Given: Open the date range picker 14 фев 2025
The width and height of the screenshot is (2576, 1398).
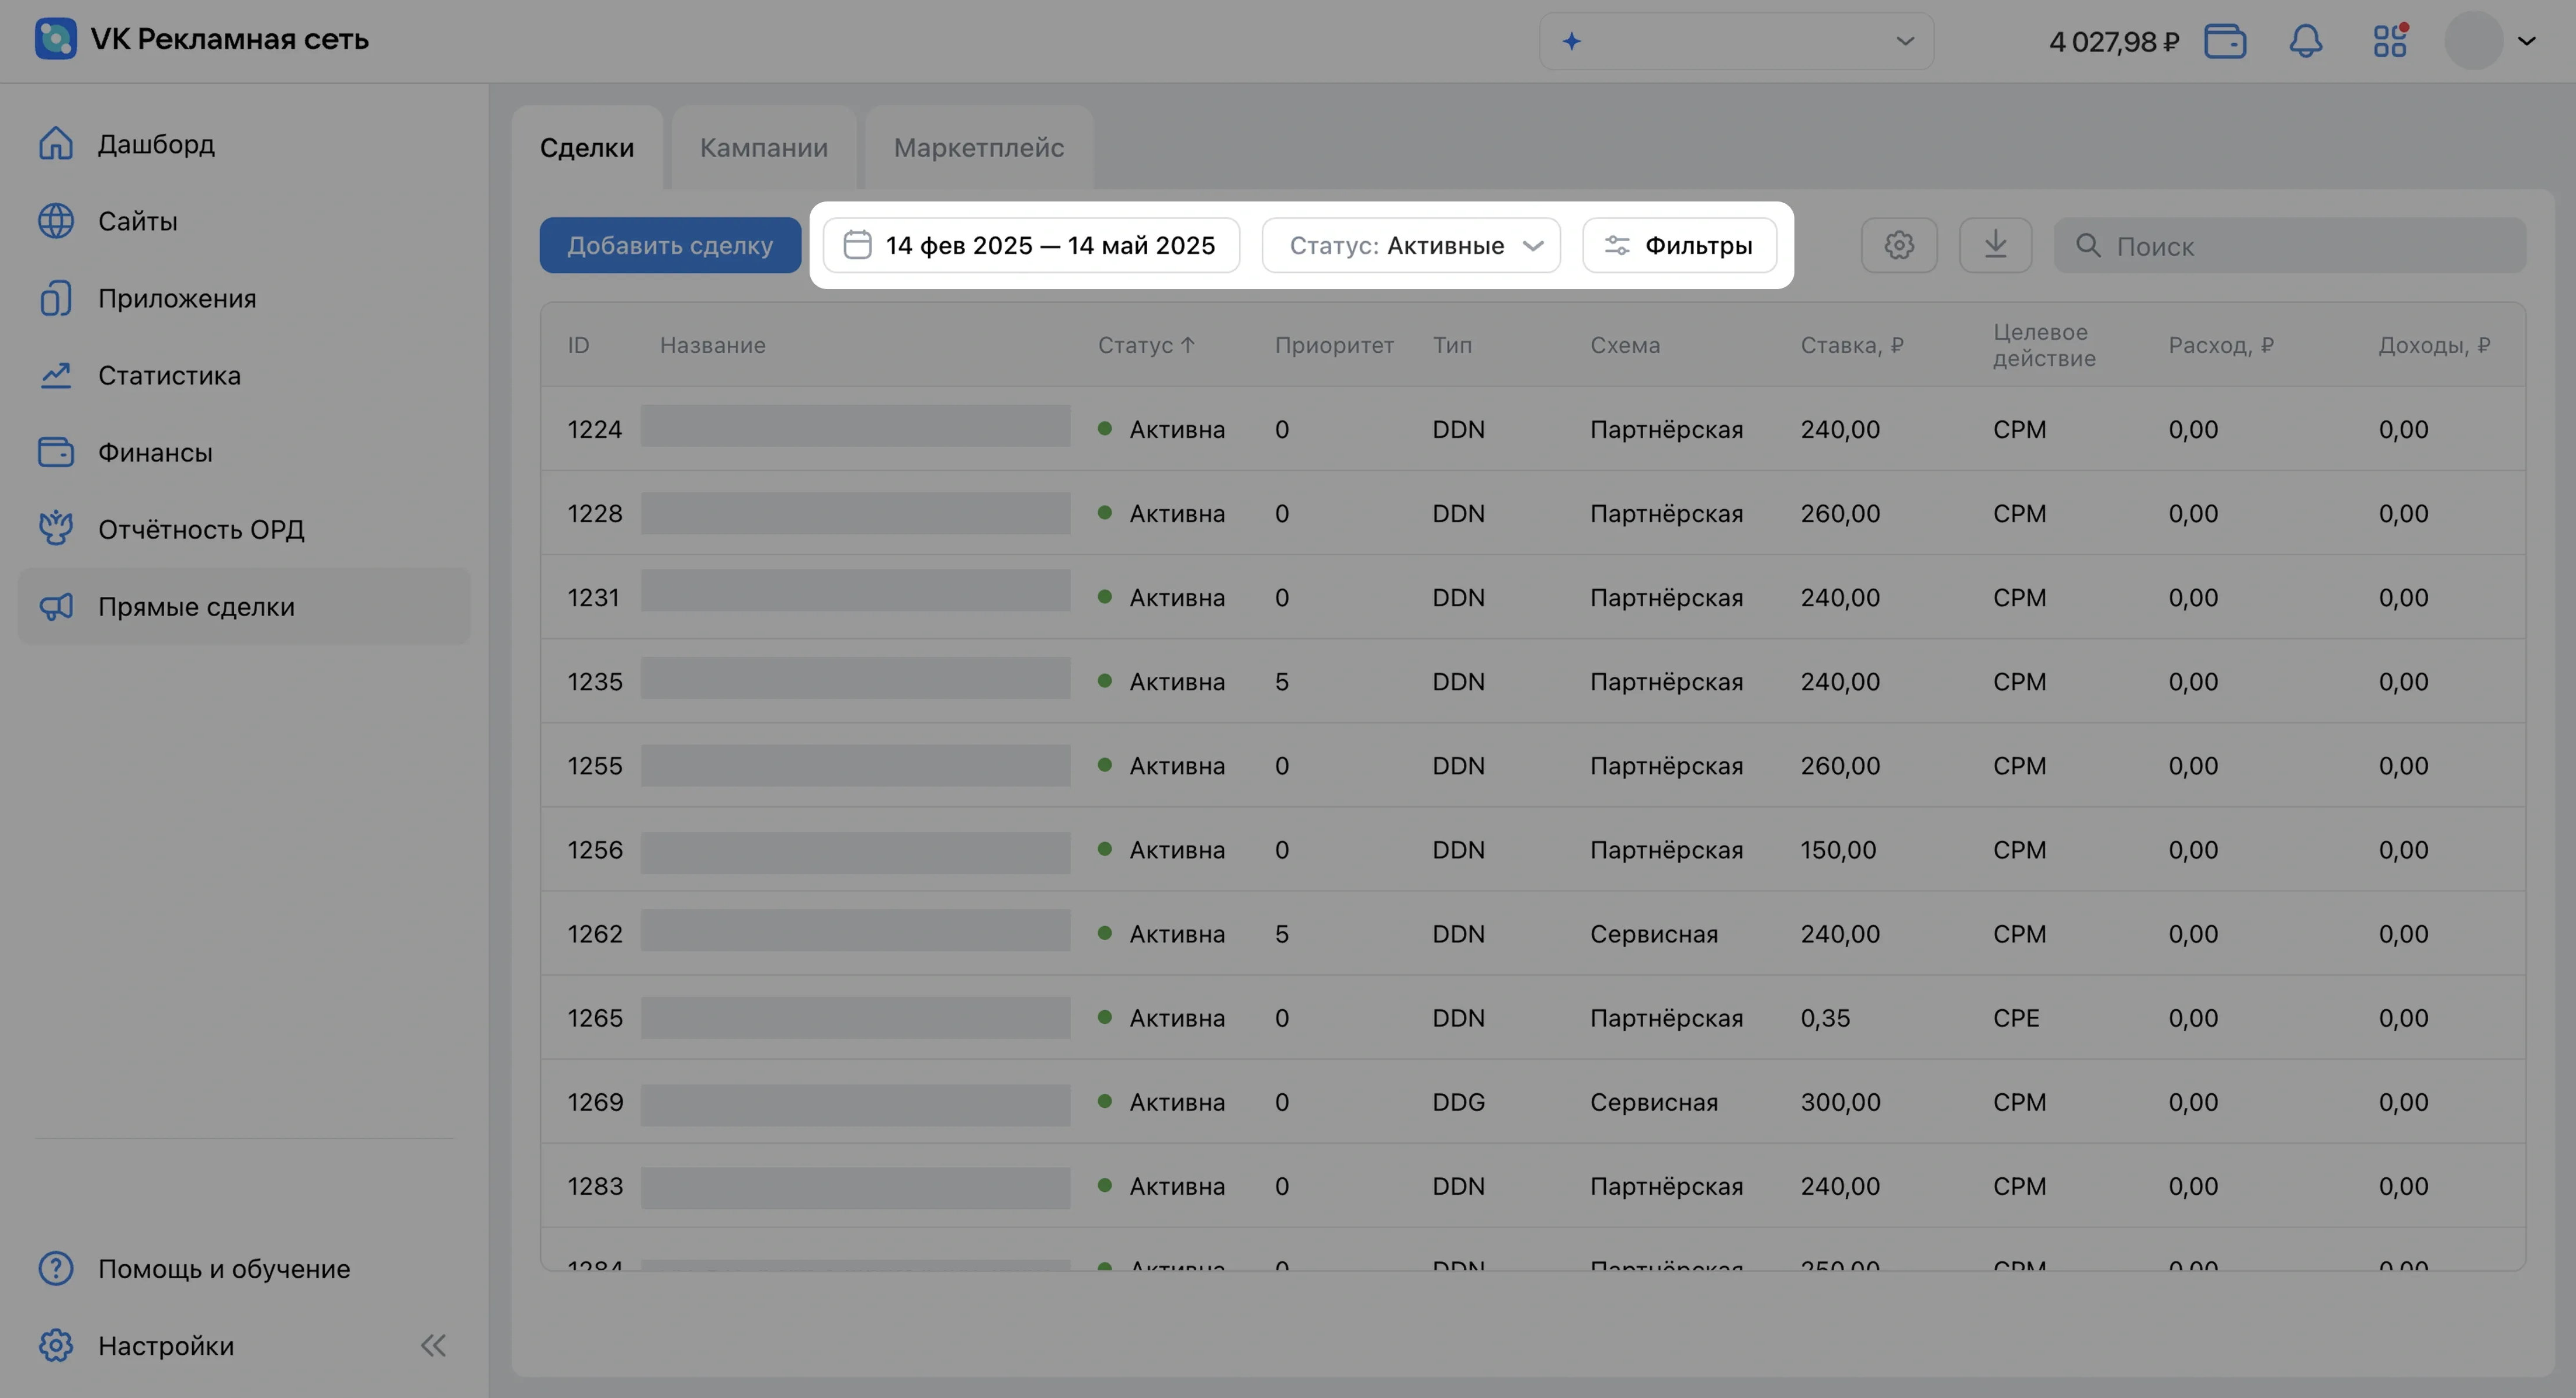Looking at the screenshot, I should (x=1031, y=245).
